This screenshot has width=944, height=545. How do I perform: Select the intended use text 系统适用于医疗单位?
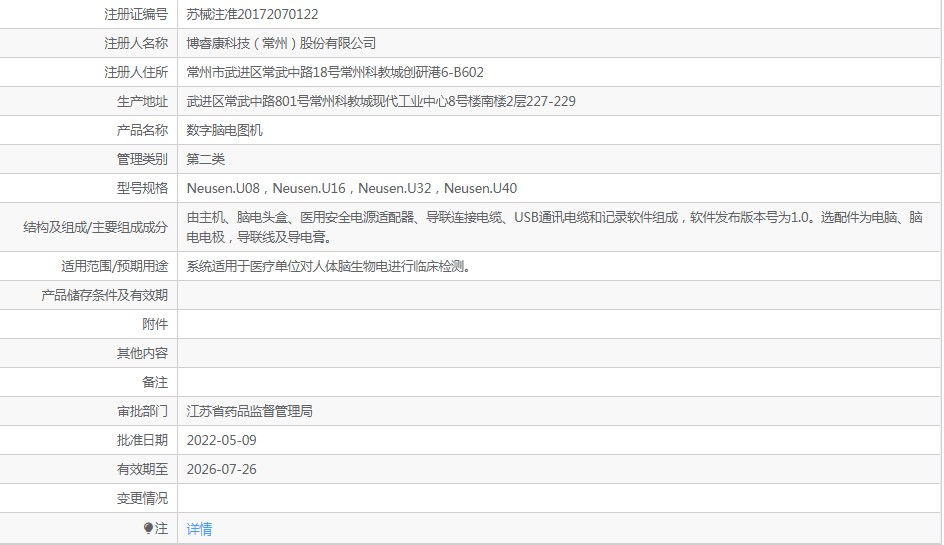pos(328,266)
